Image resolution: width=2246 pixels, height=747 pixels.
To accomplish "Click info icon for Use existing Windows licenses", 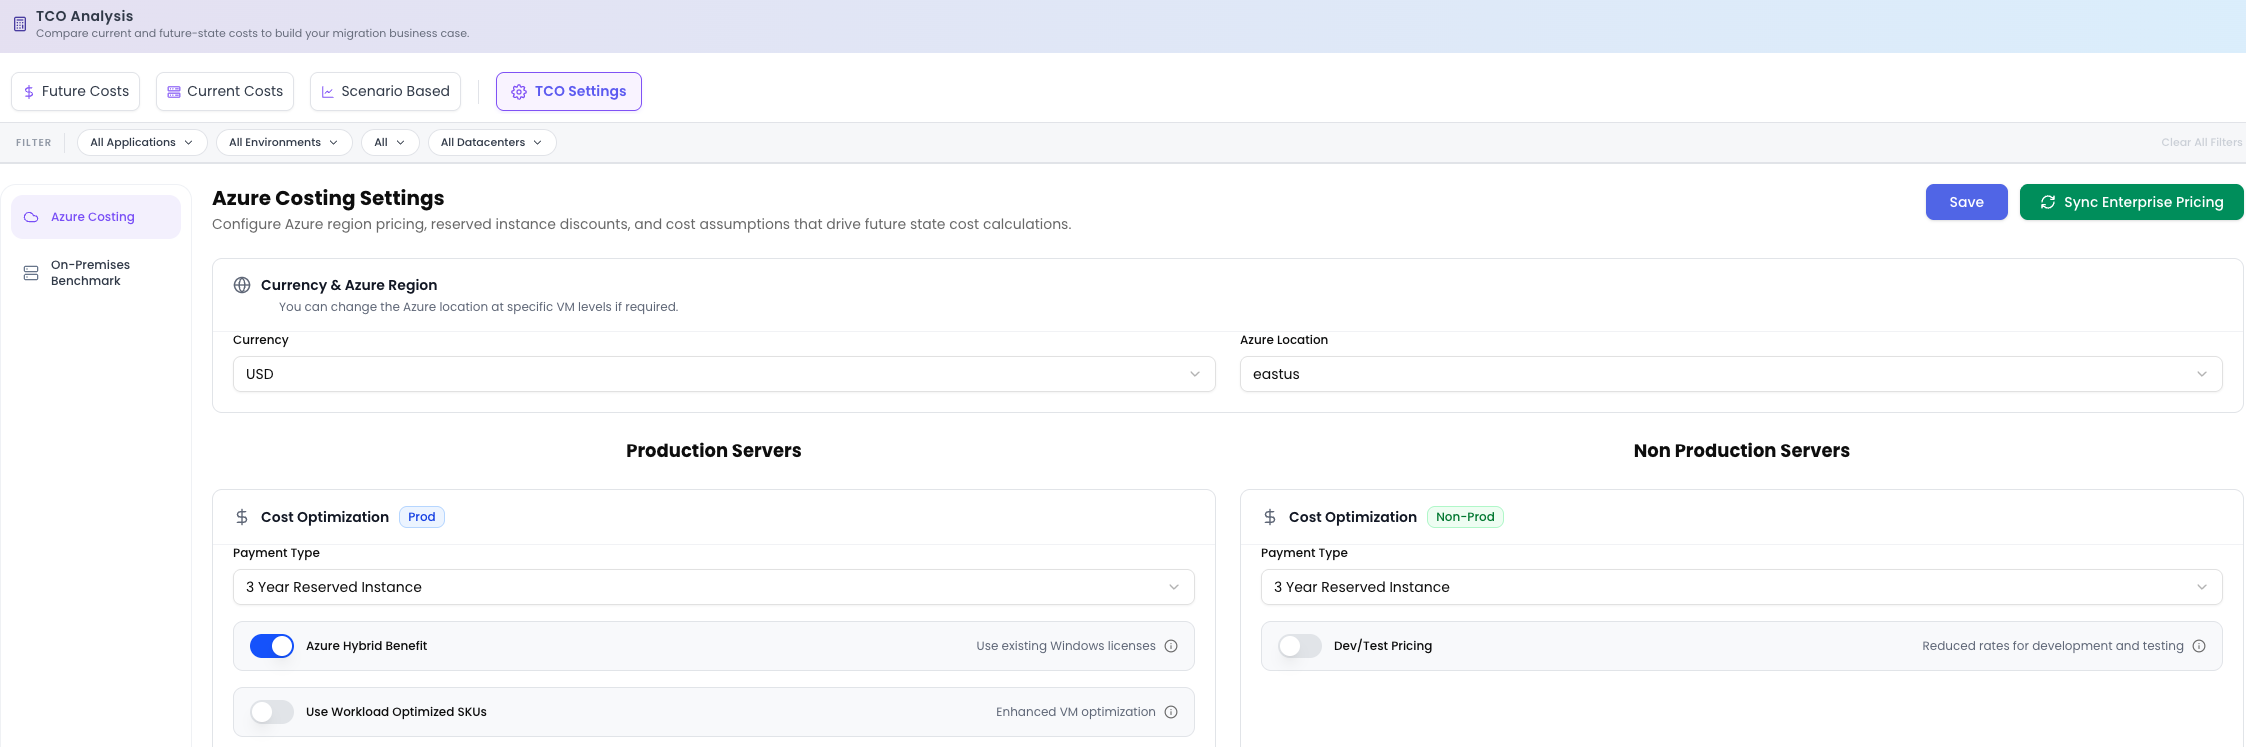I will (x=1171, y=646).
